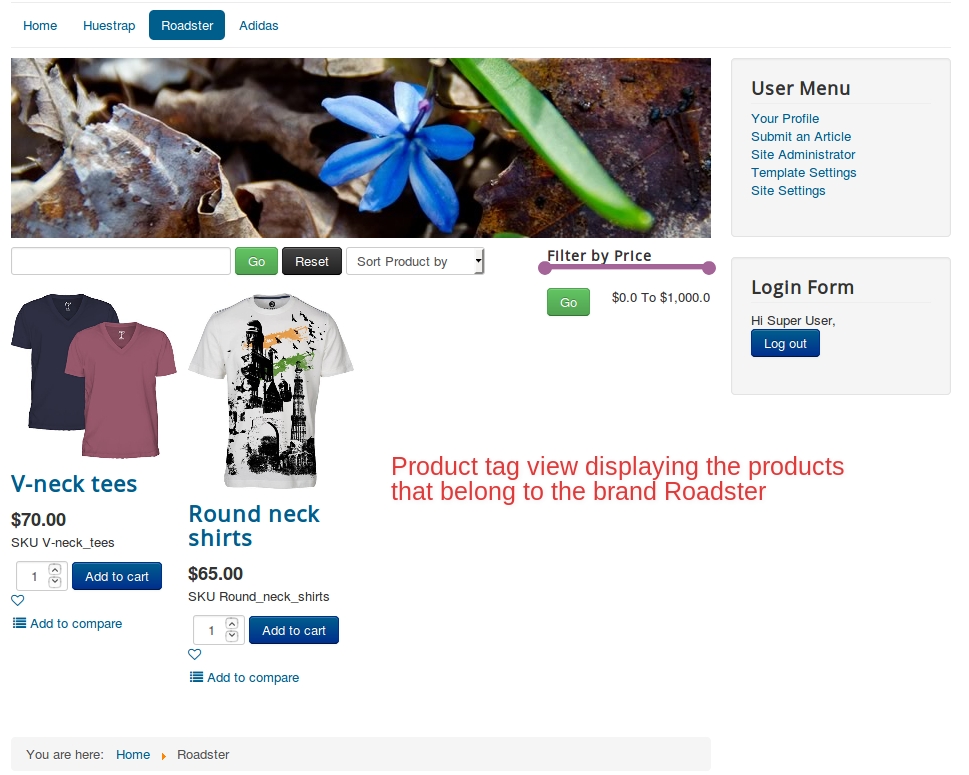Screen dimensions: 969x775
Task: Decrease Round neck shirts quantity with down arrow
Action: 232,635
